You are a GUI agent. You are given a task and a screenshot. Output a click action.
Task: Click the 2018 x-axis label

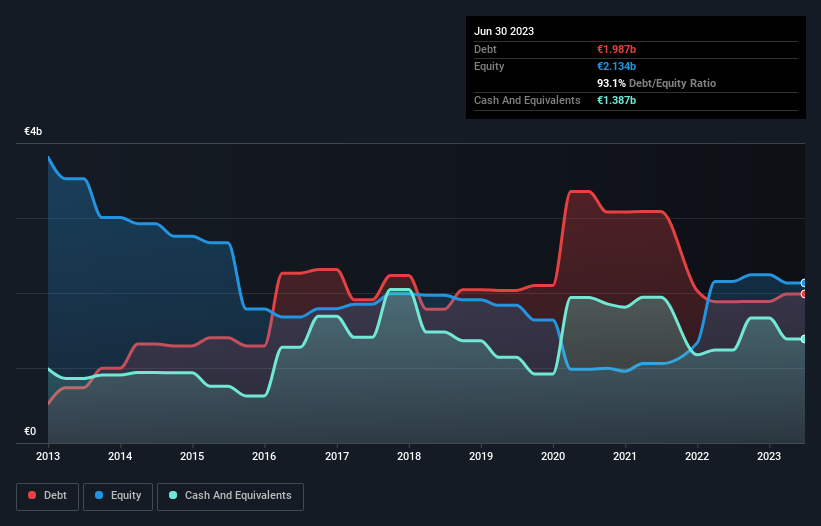point(409,456)
